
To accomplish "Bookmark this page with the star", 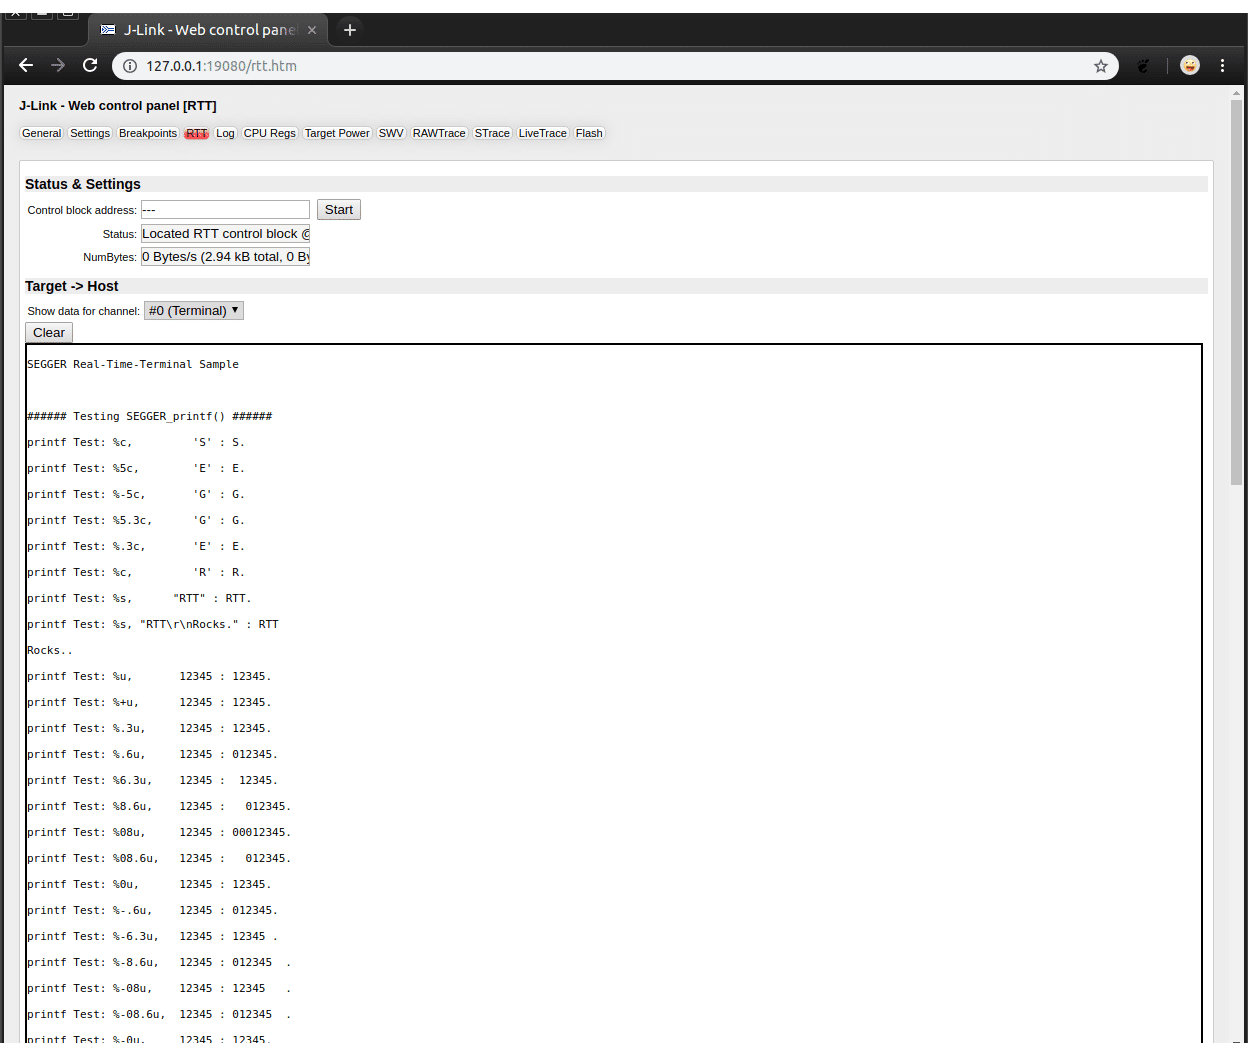I will (1101, 66).
